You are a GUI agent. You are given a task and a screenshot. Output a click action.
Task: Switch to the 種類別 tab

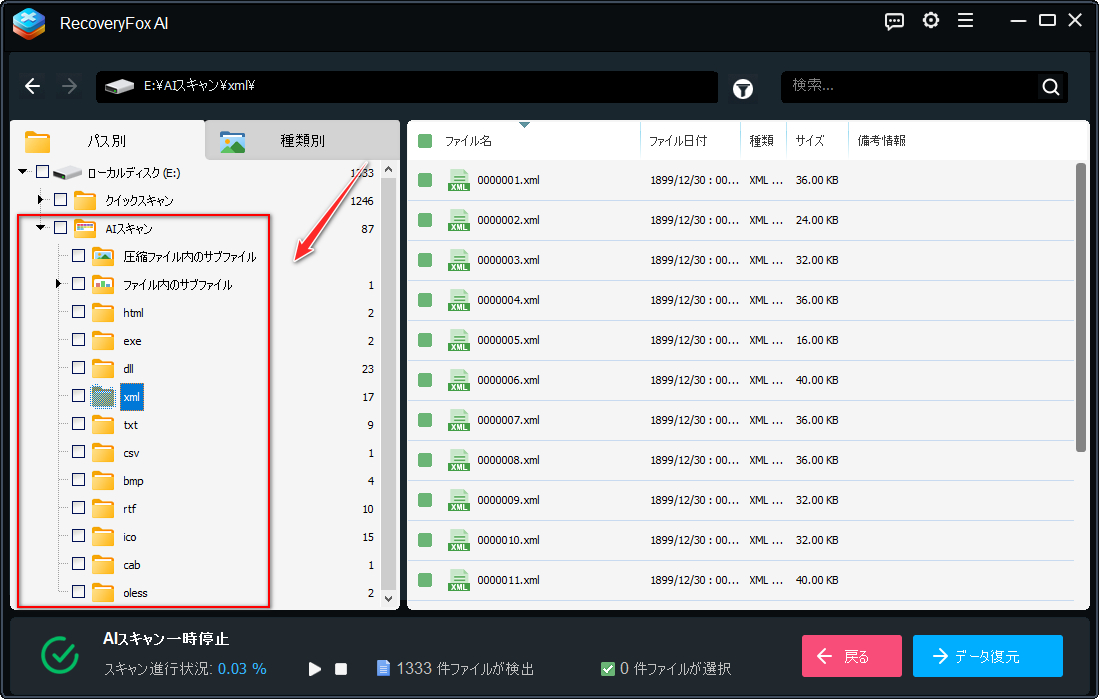tap(302, 141)
